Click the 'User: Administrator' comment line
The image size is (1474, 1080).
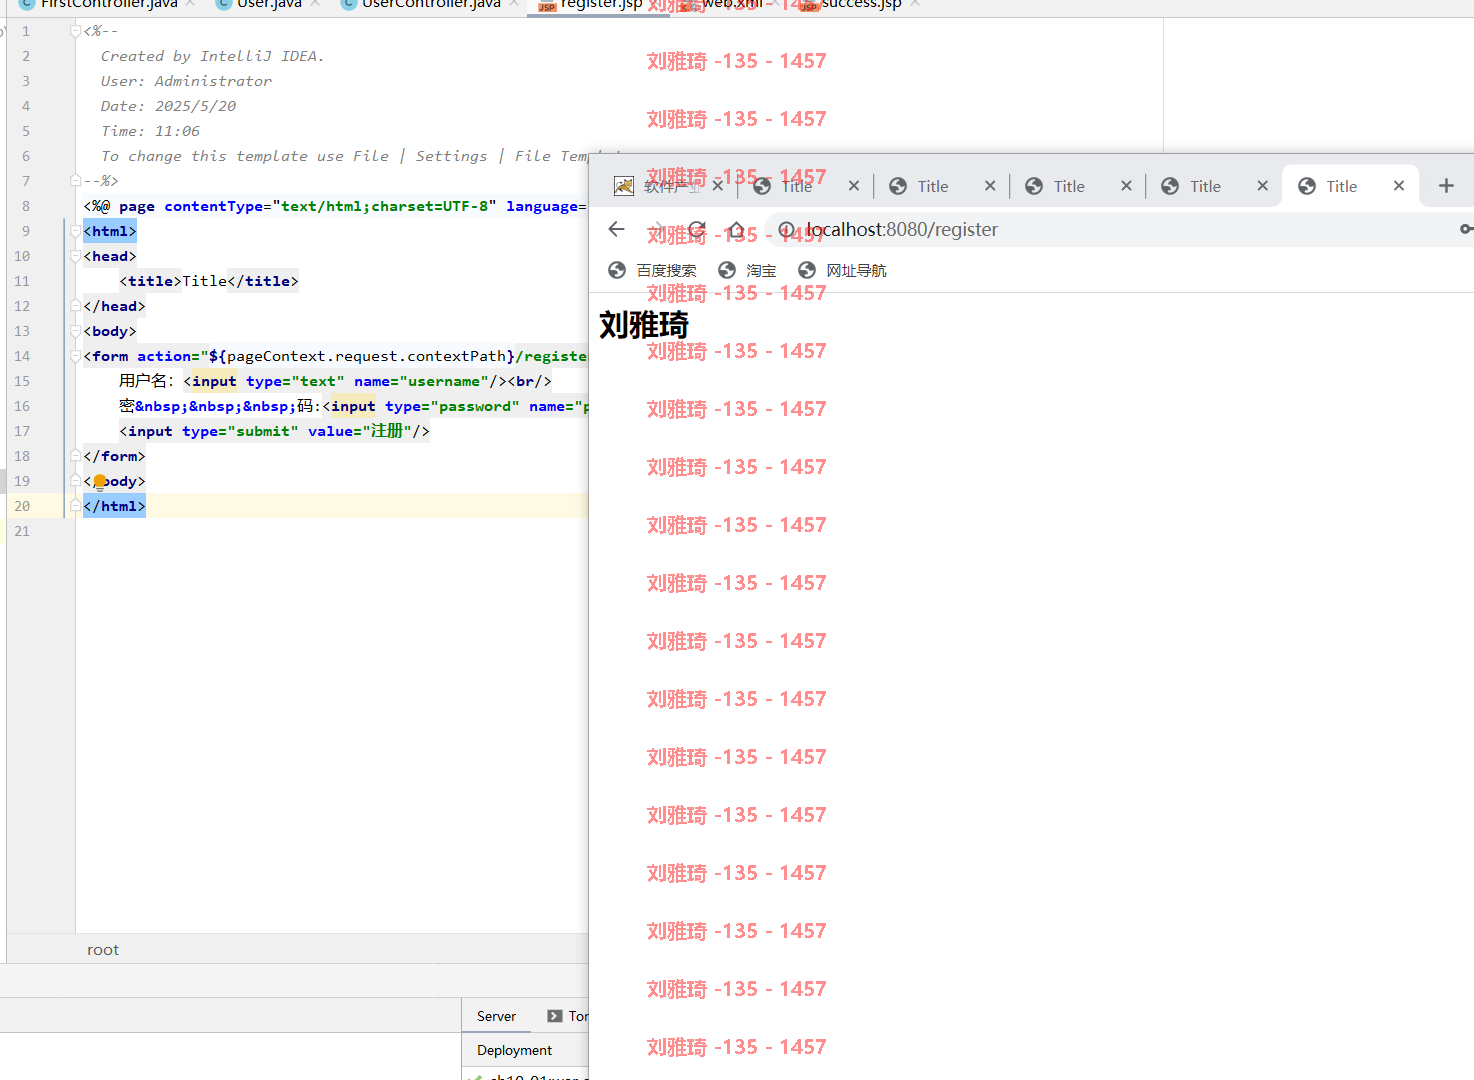click(x=186, y=81)
